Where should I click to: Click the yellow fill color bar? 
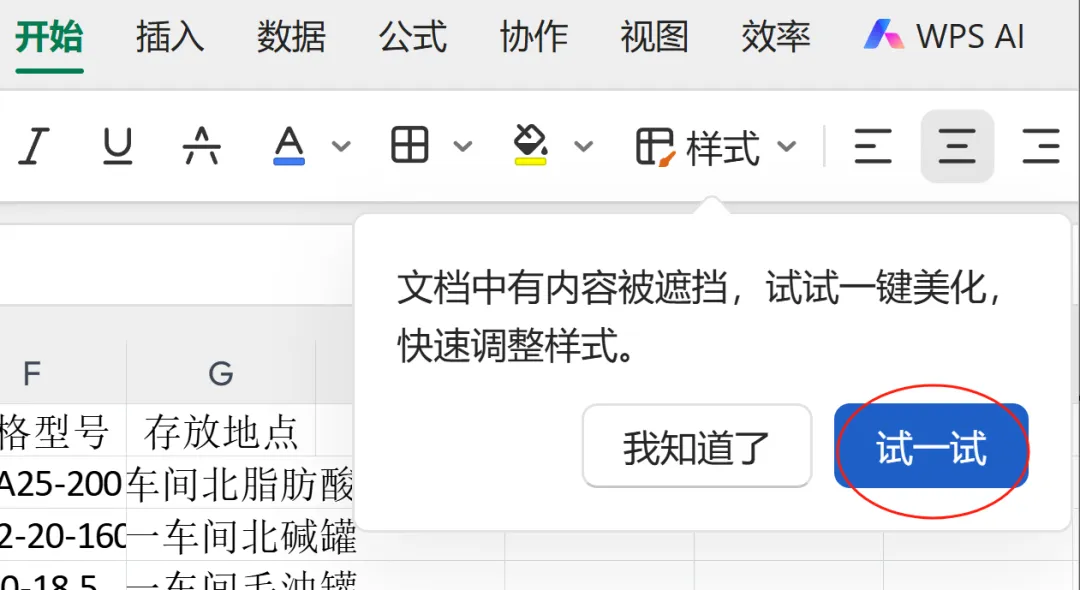[530, 162]
